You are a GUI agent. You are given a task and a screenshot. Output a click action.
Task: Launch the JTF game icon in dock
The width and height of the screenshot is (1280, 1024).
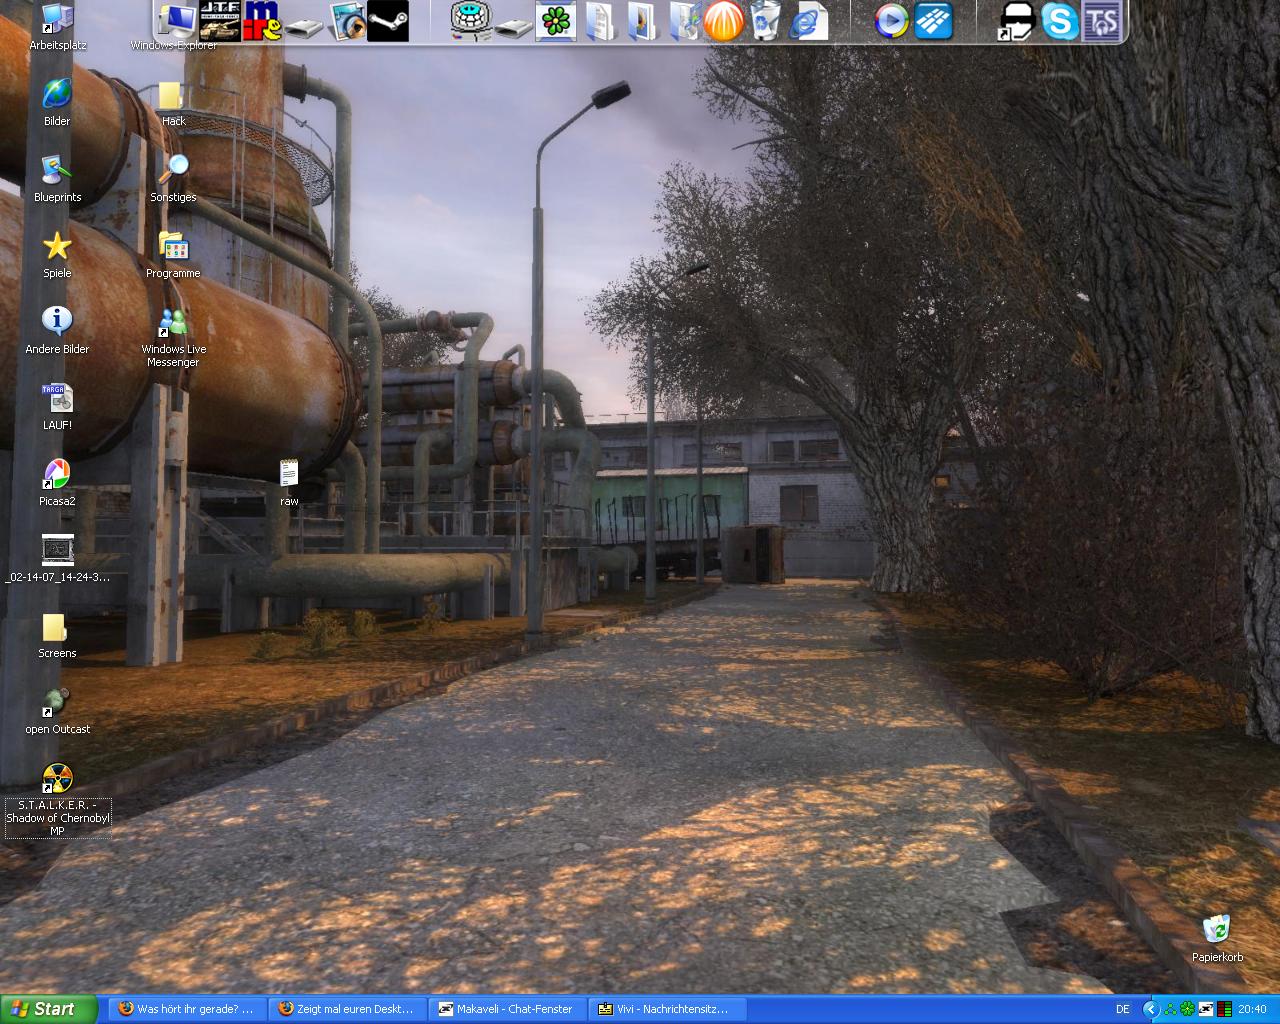[x=219, y=21]
